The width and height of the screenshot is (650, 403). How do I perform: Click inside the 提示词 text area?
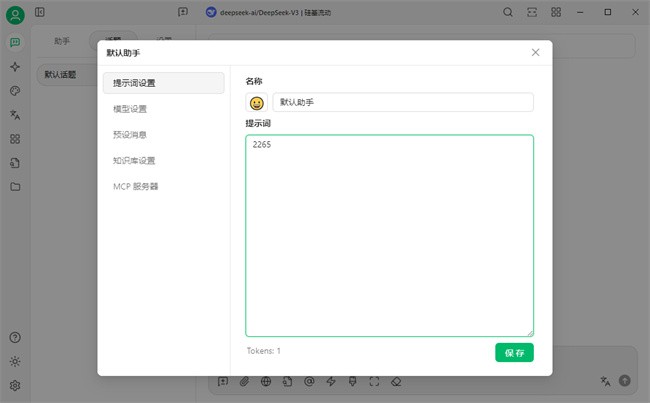click(x=389, y=235)
